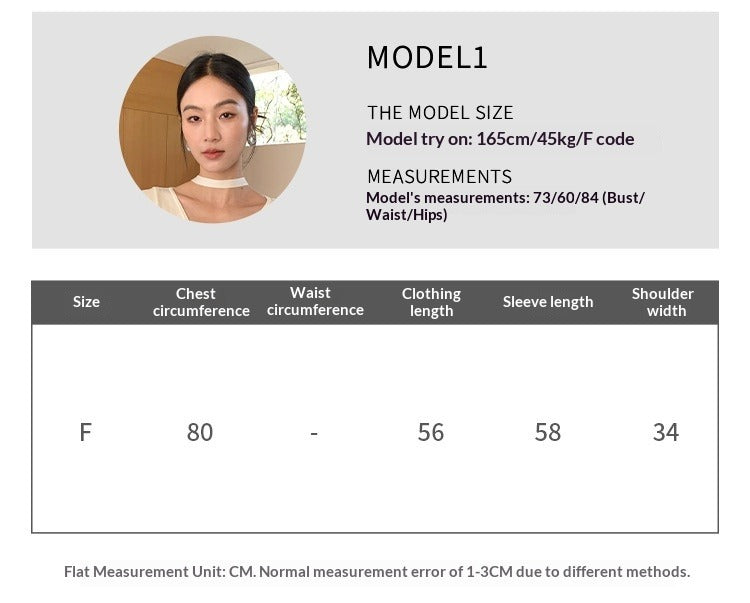Click the Waist/Hips) text on second line

406,215
